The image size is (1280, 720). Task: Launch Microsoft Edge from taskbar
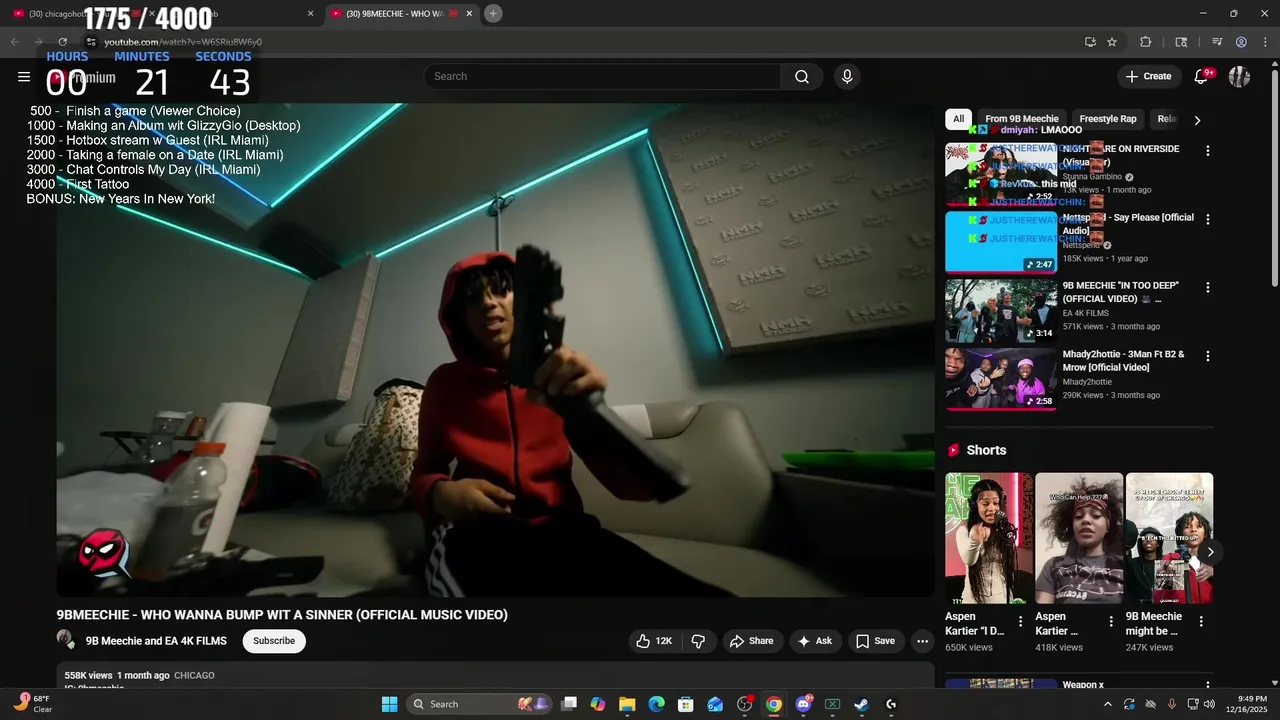click(656, 704)
